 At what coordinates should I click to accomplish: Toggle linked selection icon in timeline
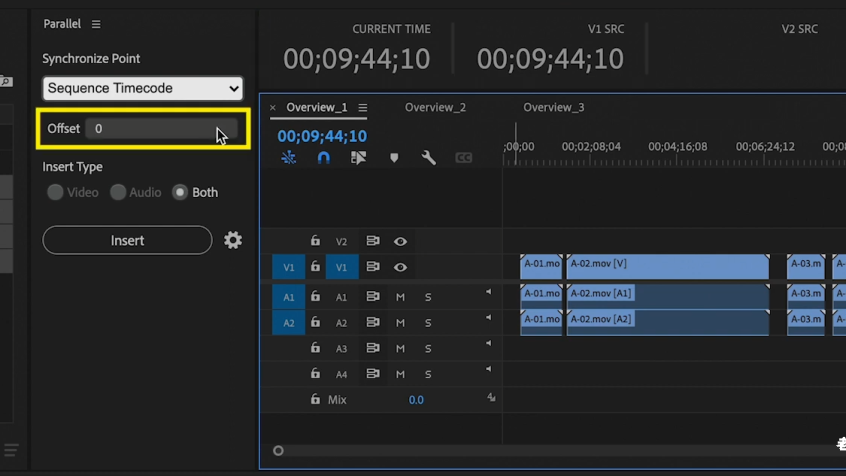tap(358, 158)
